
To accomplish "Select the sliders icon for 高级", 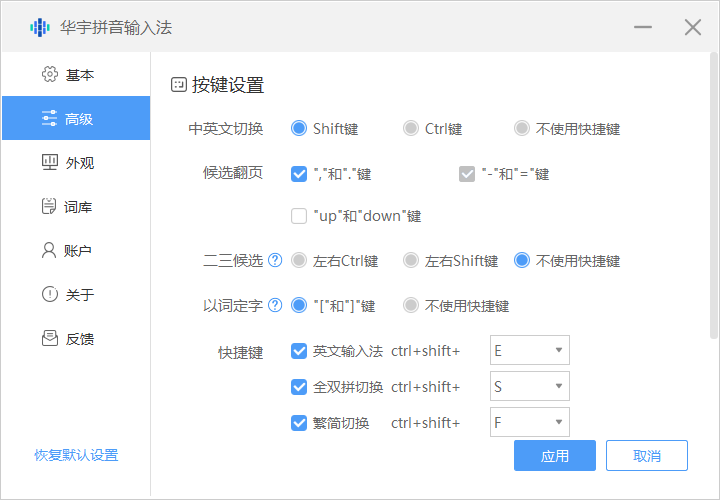I will (x=49, y=119).
